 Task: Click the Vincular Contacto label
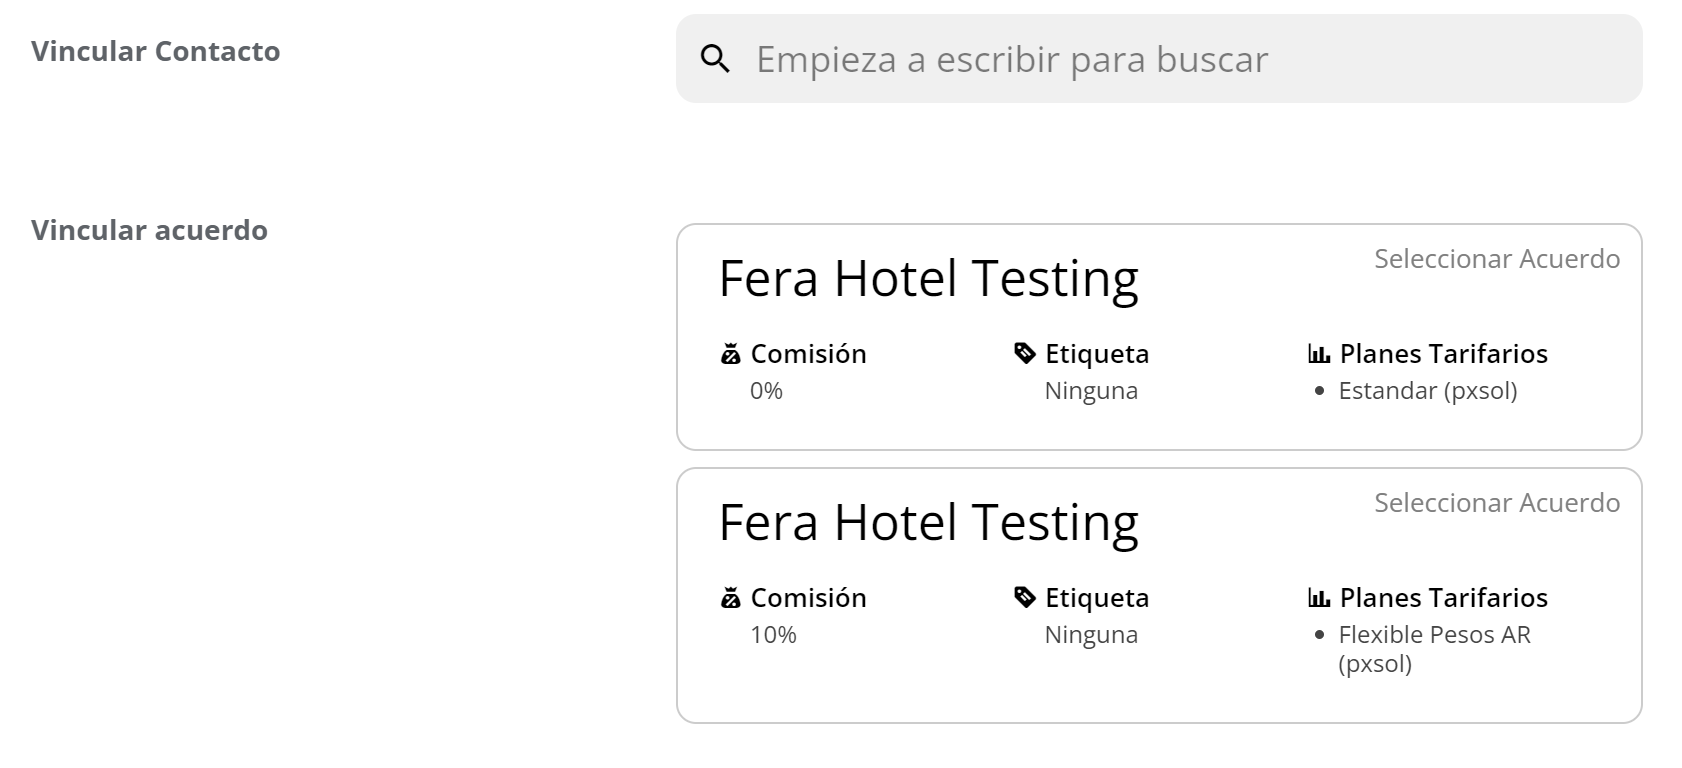click(155, 51)
